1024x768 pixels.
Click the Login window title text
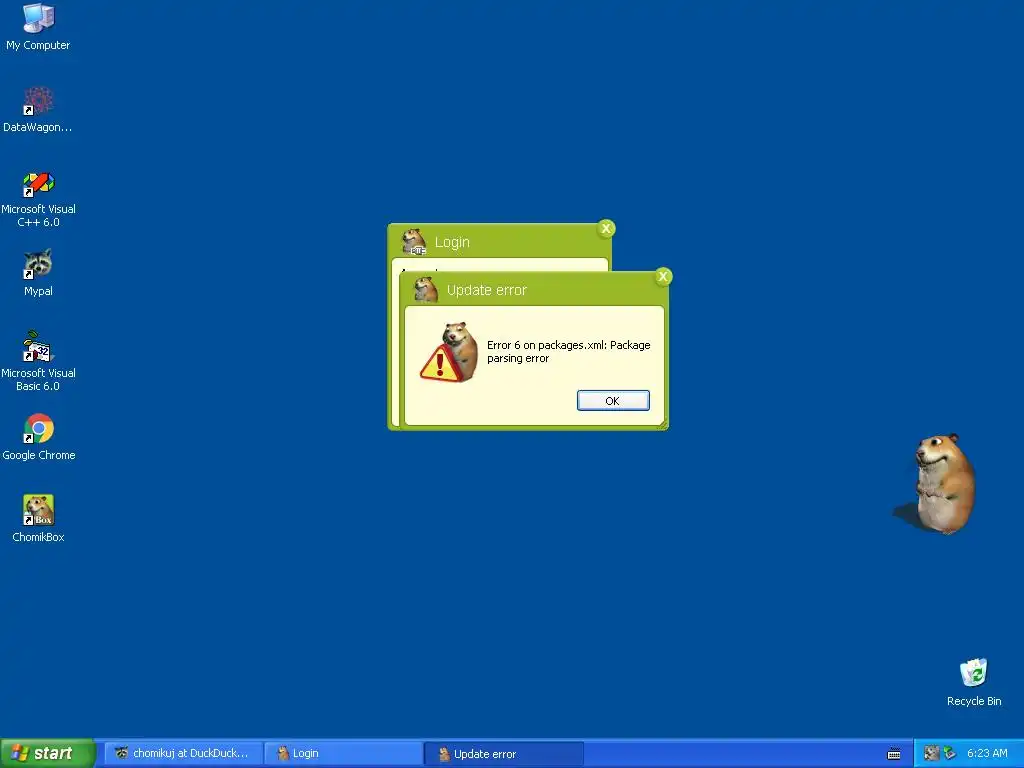click(x=452, y=242)
